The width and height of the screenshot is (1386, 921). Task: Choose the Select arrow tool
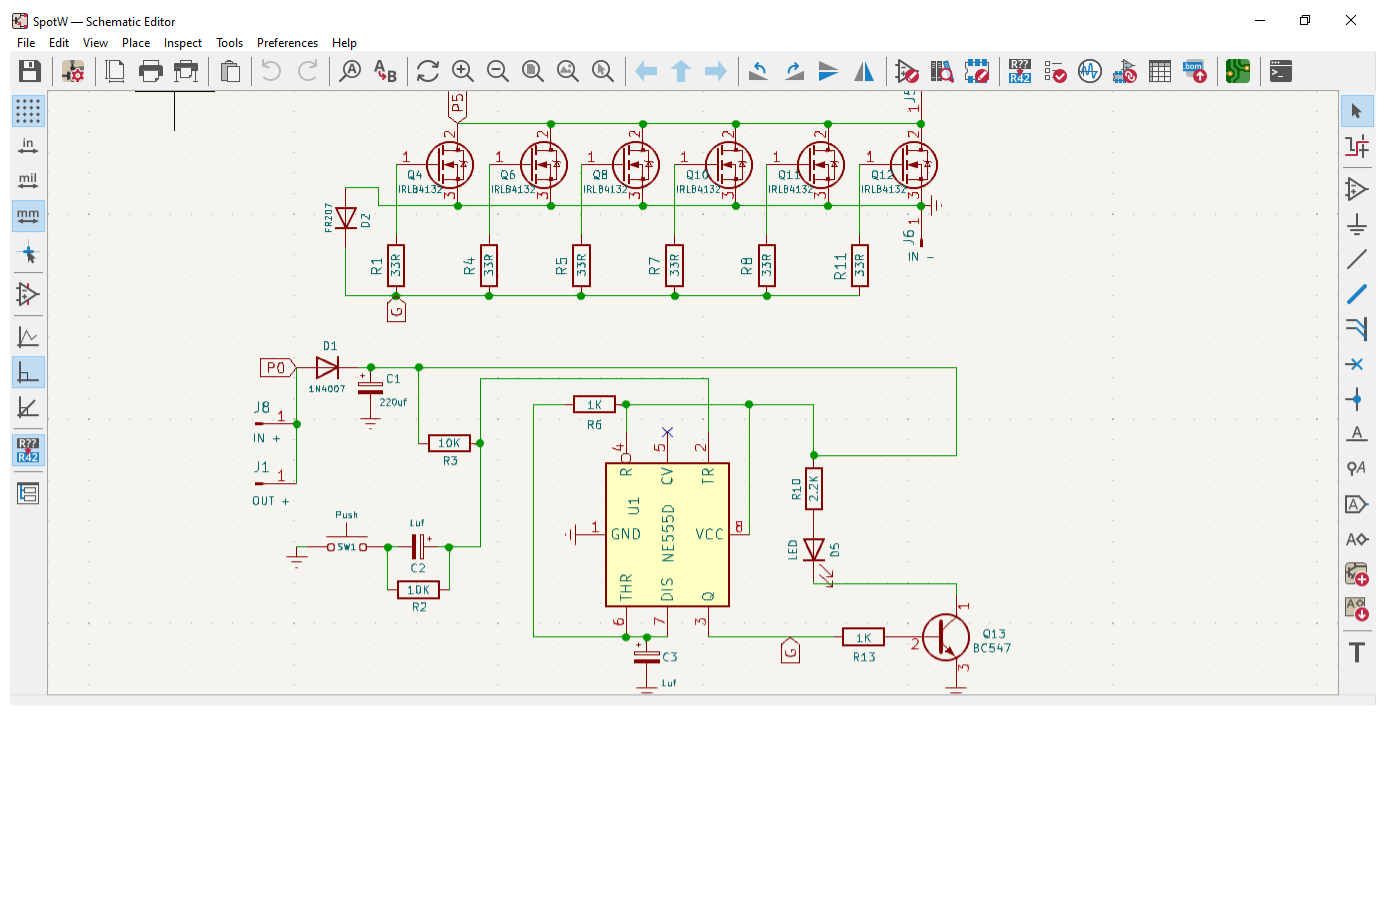pos(1357,111)
